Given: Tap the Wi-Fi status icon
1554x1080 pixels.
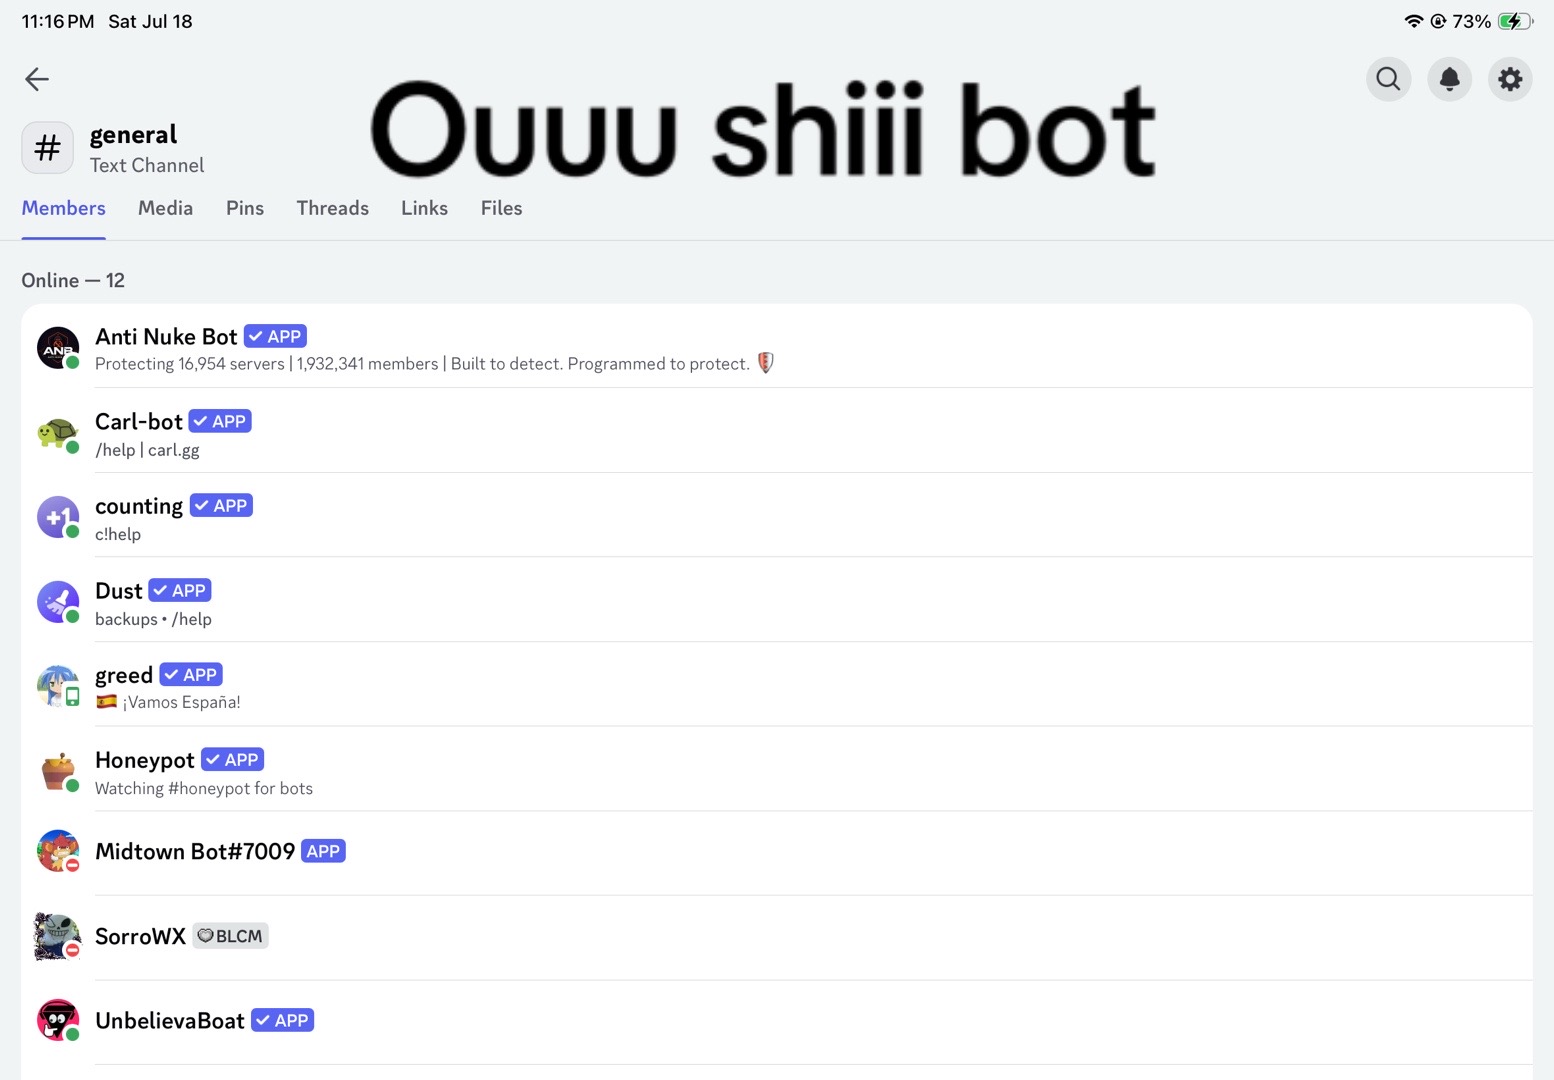Looking at the screenshot, I should (x=1413, y=21).
